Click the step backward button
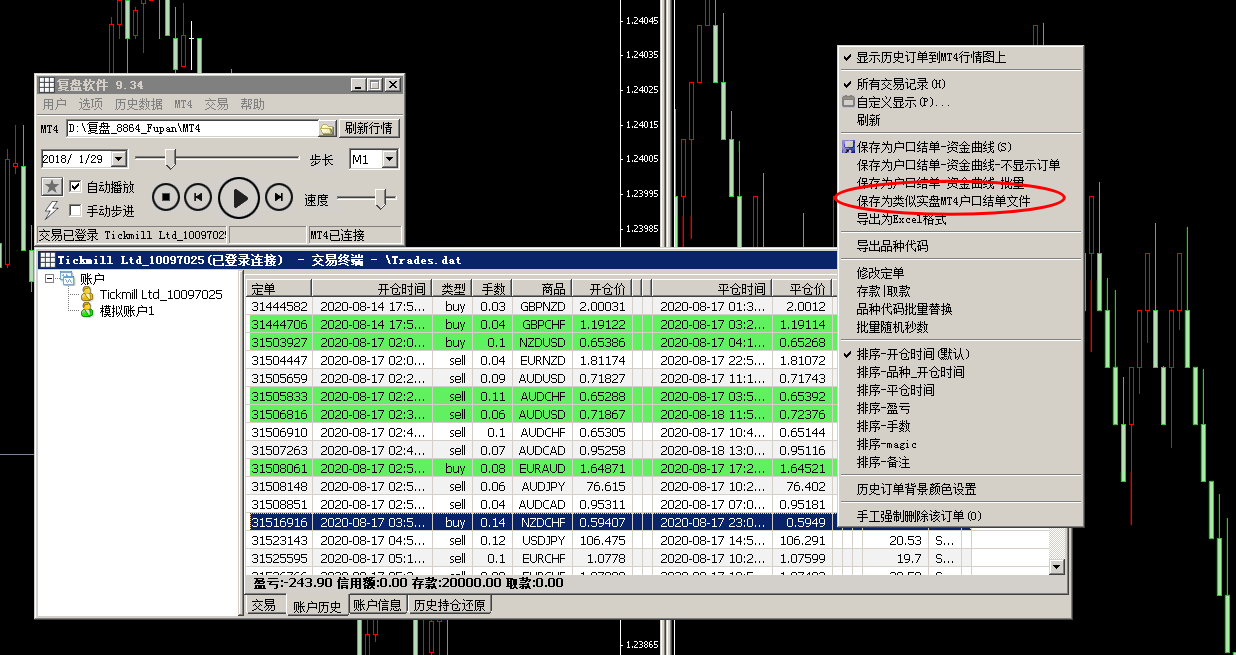Image resolution: width=1236 pixels, height=655 pixels. point(198,198)
